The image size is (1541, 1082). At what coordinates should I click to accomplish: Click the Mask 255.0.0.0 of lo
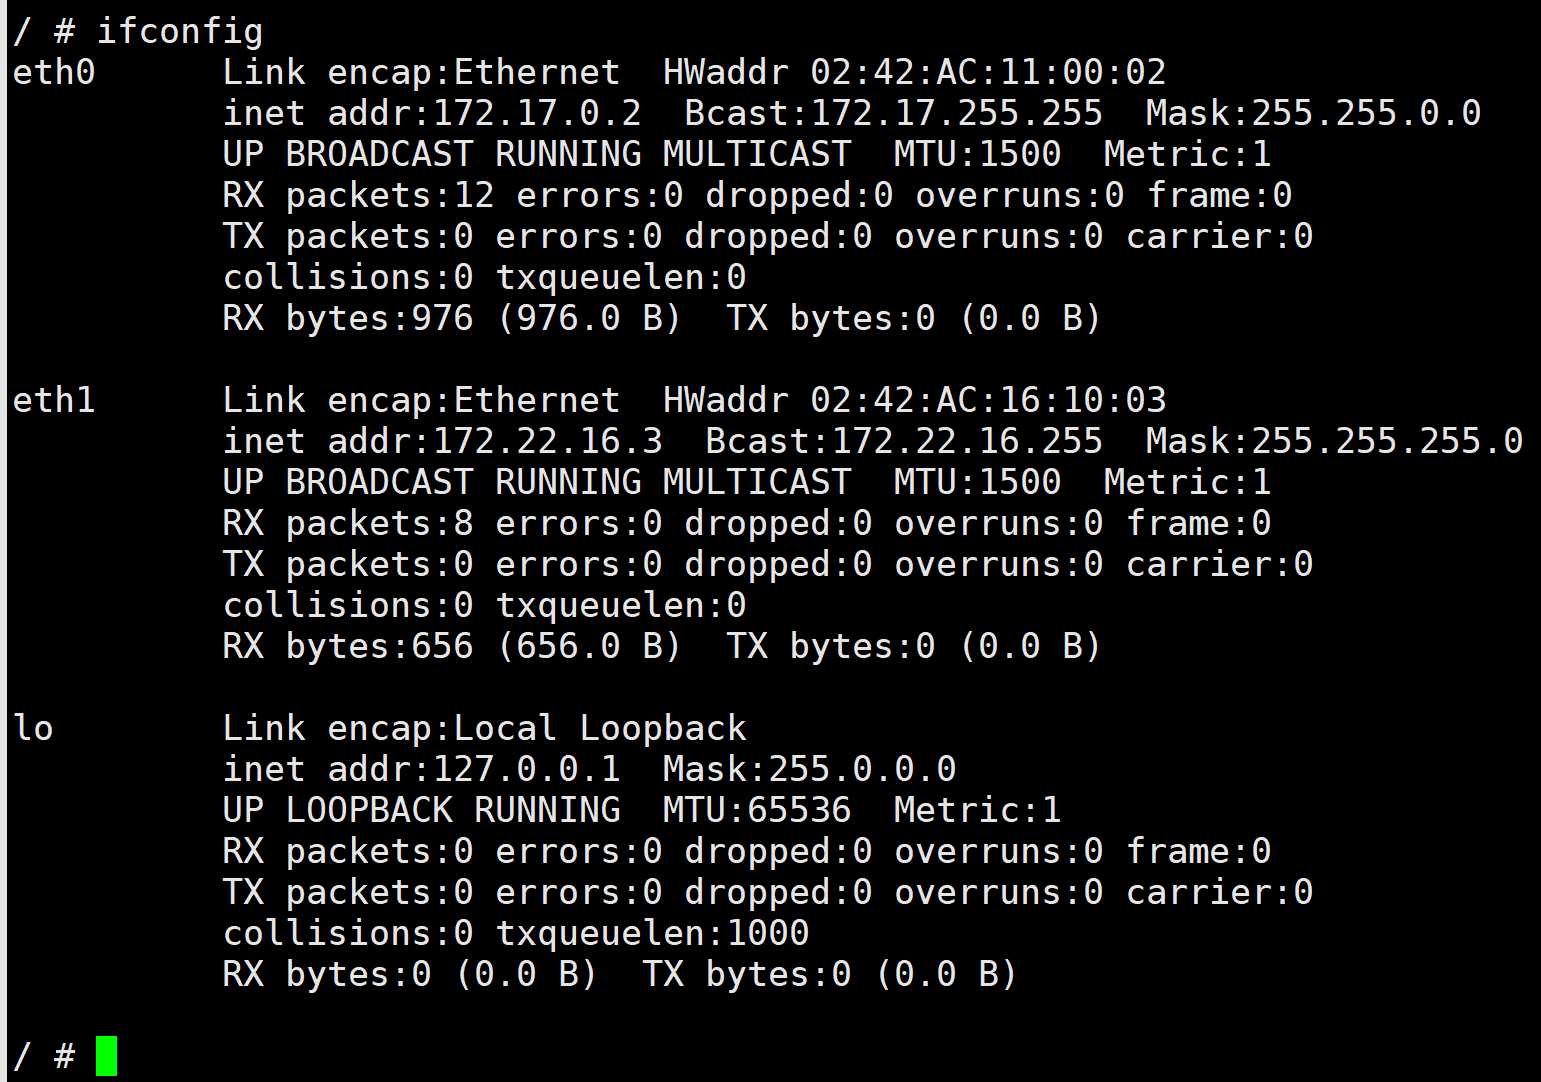tap(809, 769)
